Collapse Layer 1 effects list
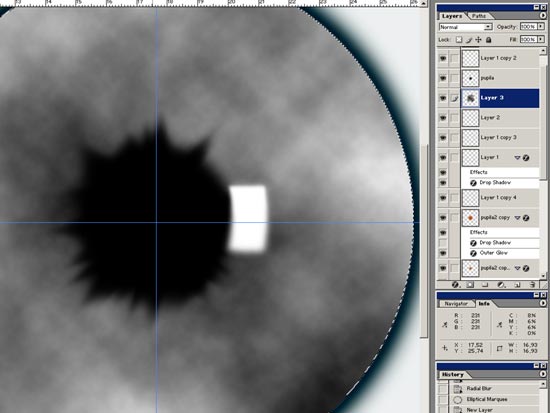The width and height of the screenshot is (550, 413). pyautogui.click(x=517, y=158)
